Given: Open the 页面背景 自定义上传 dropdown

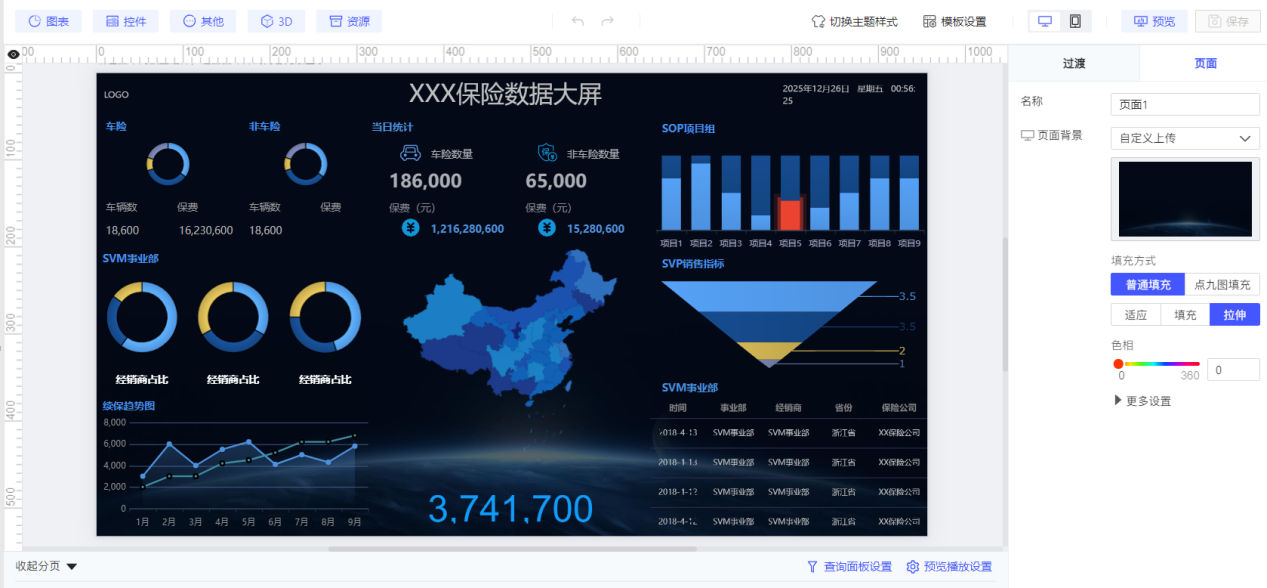Looking at the screenshot, I should click(x=1185, y=138).
